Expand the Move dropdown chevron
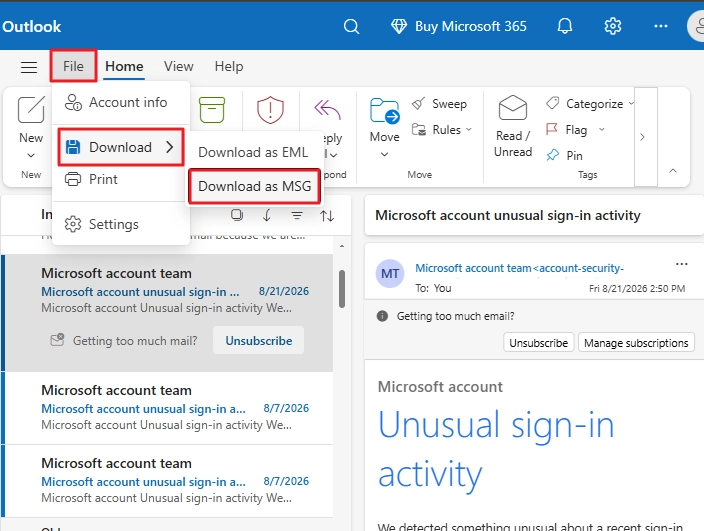Image resolution: width=704 pixels, height=531 pixels. pyautogui.click(x=384, y=154)
